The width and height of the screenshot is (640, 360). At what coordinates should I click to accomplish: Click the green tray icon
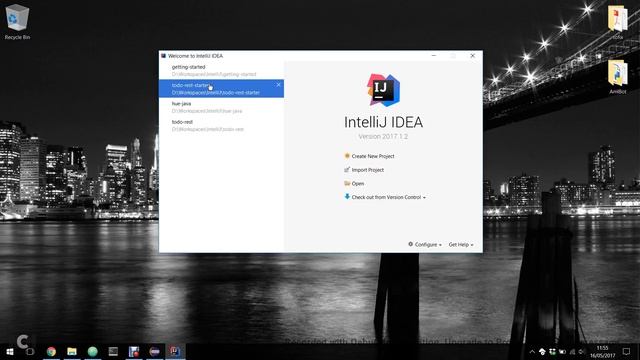point(552,352)
